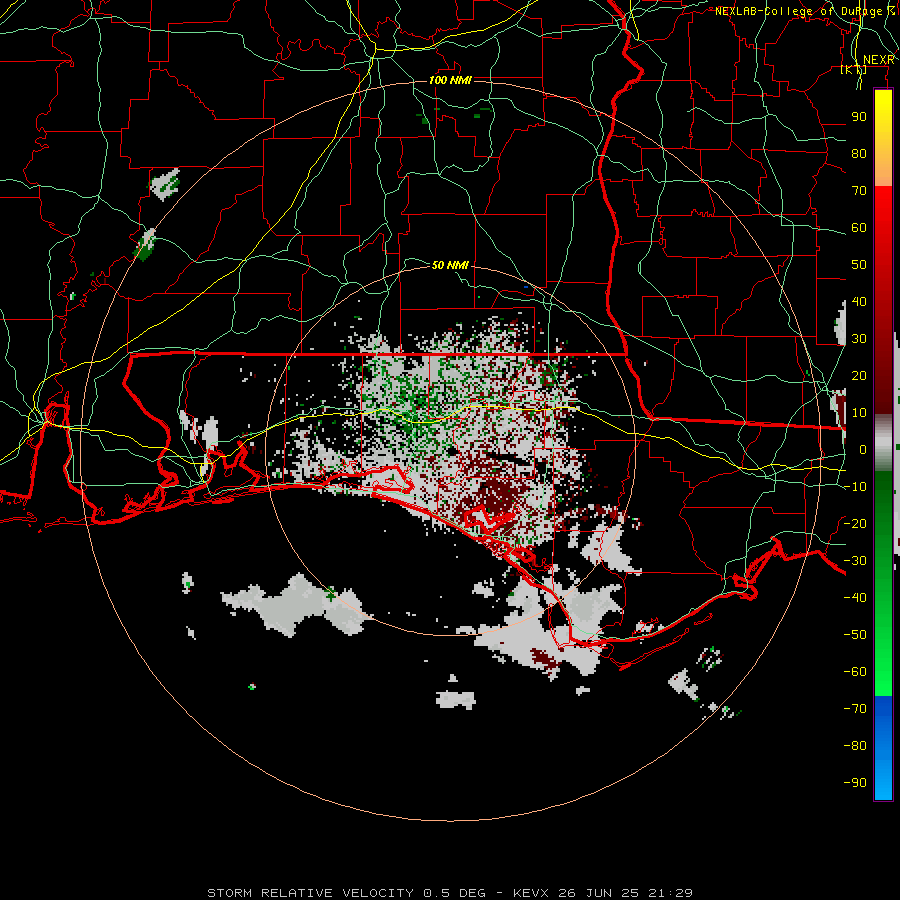
Task: Click the 90 value on velocity scale
Action: [859, 117]
